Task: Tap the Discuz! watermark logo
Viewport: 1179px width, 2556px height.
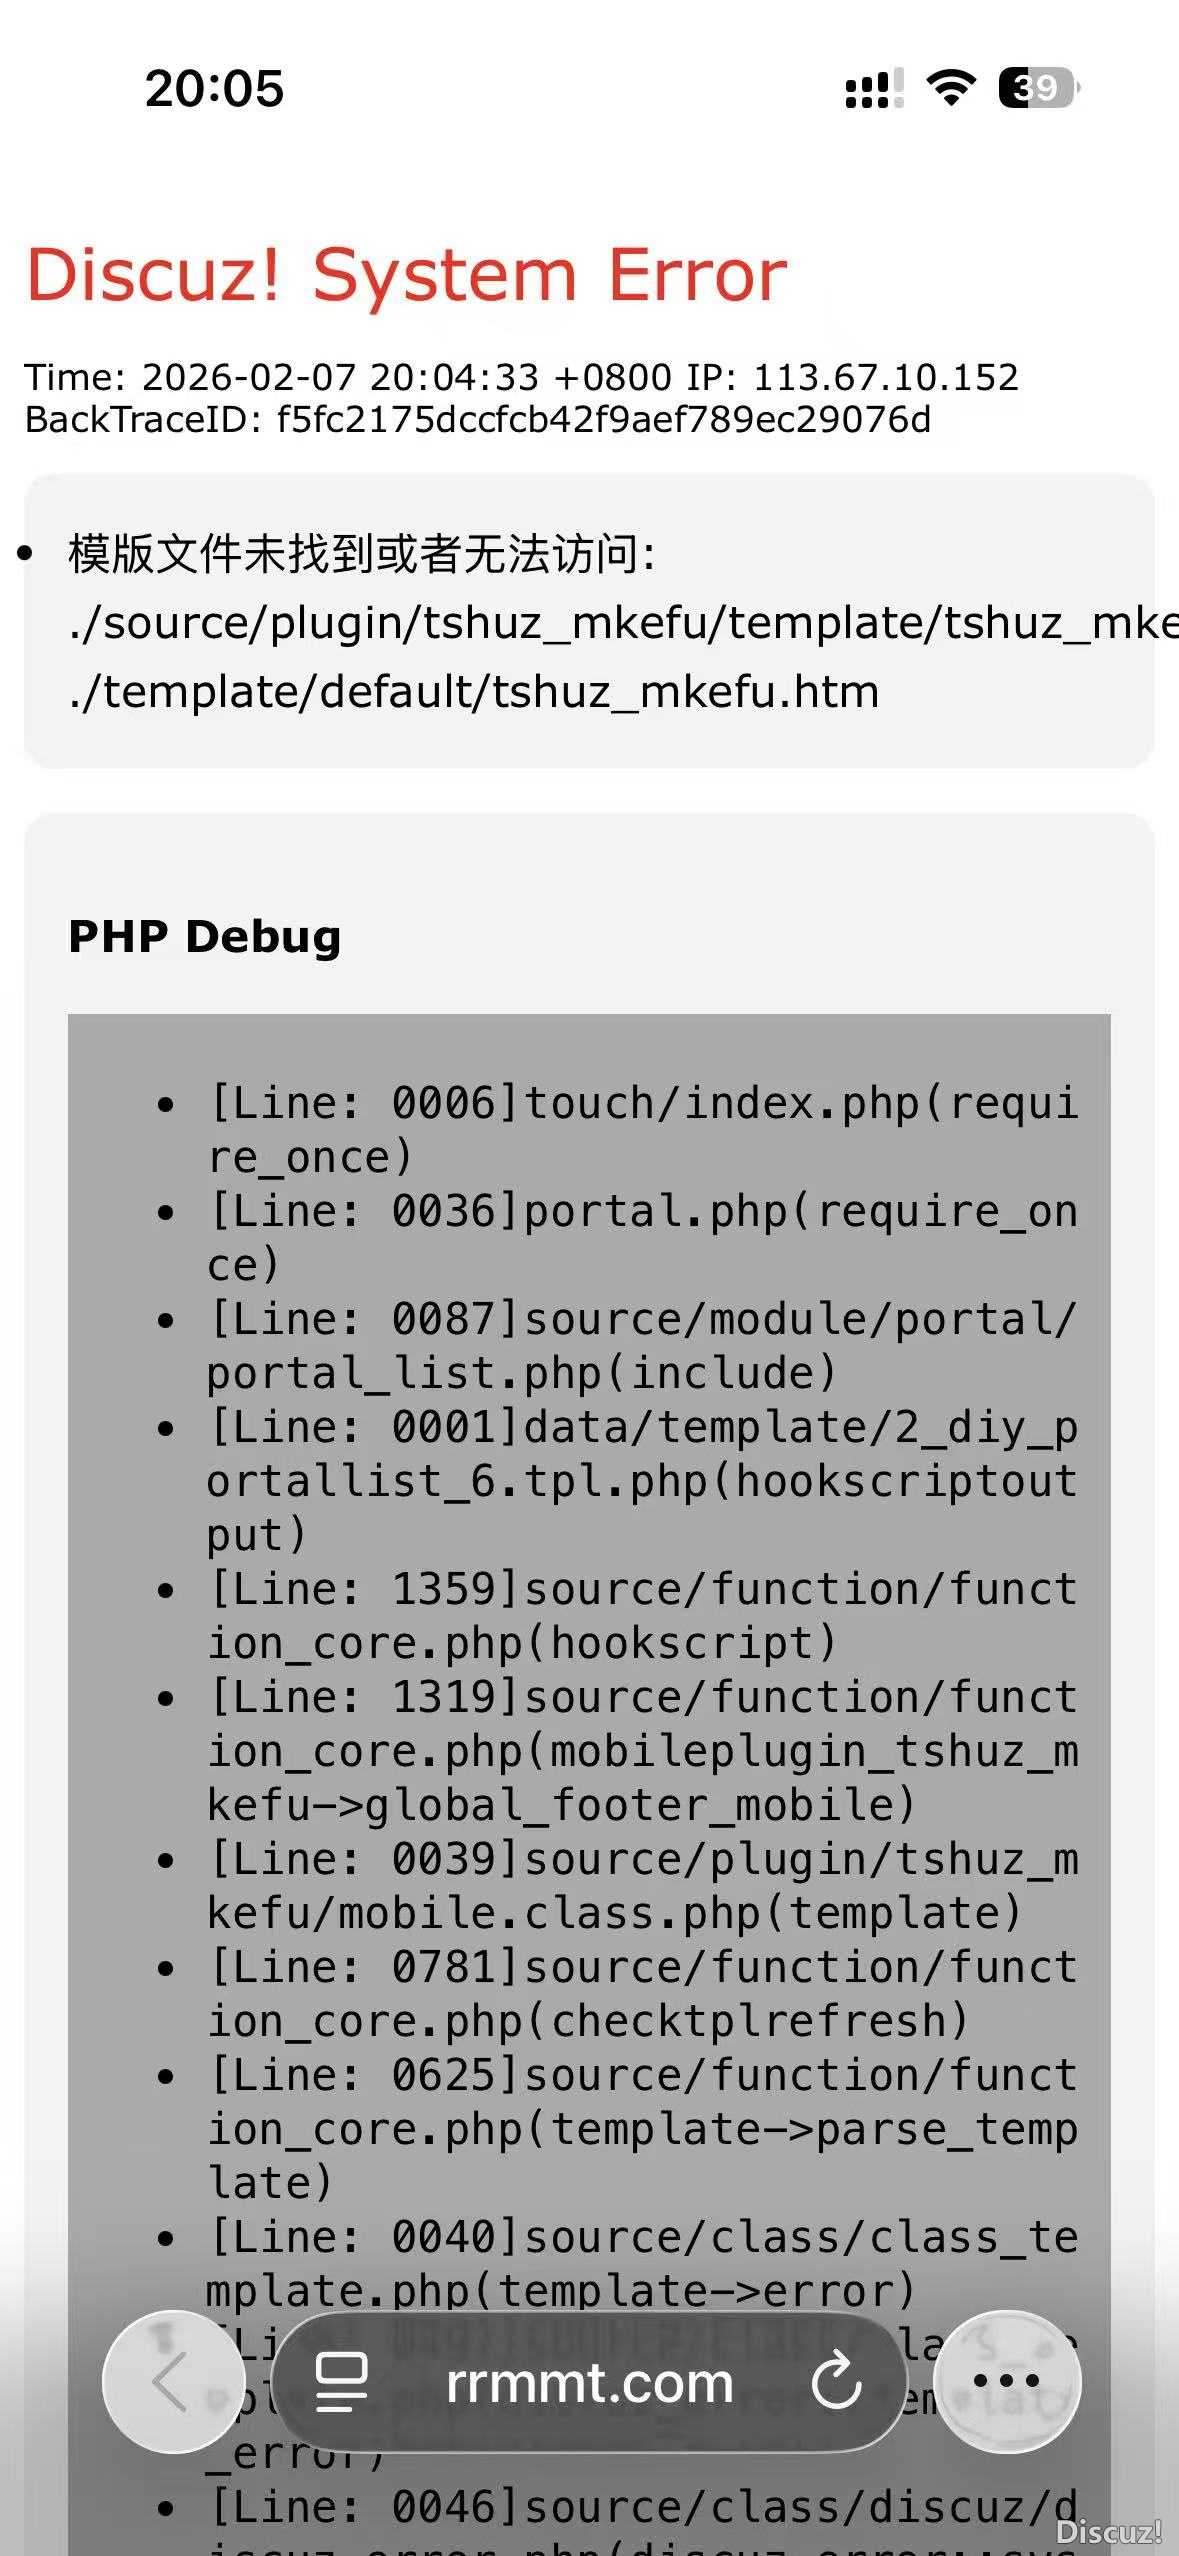Action: 1108,2530
